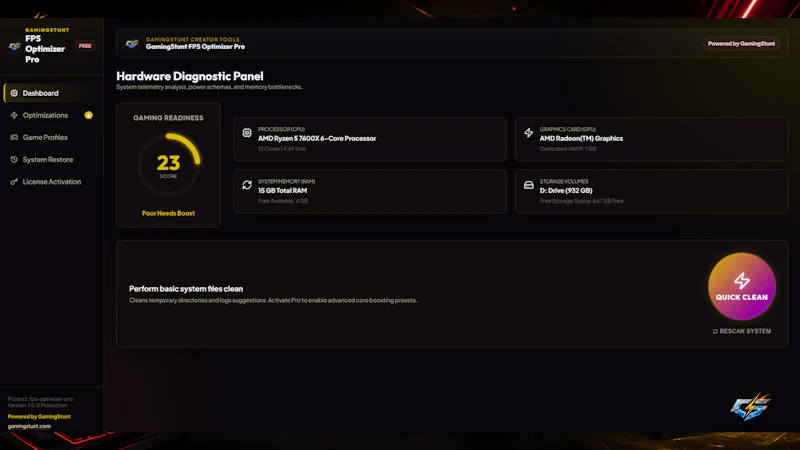Click Powered by GamingStunt in sidebar footer

tap(39, 416)
